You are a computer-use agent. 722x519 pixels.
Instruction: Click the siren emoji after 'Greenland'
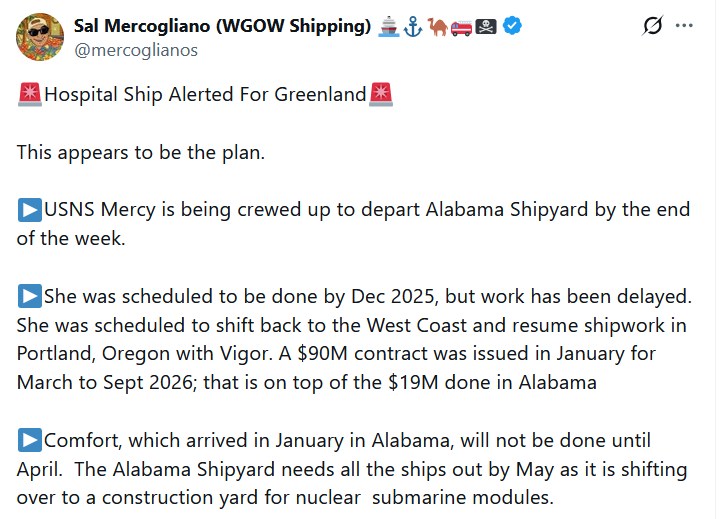pos(381,95)
